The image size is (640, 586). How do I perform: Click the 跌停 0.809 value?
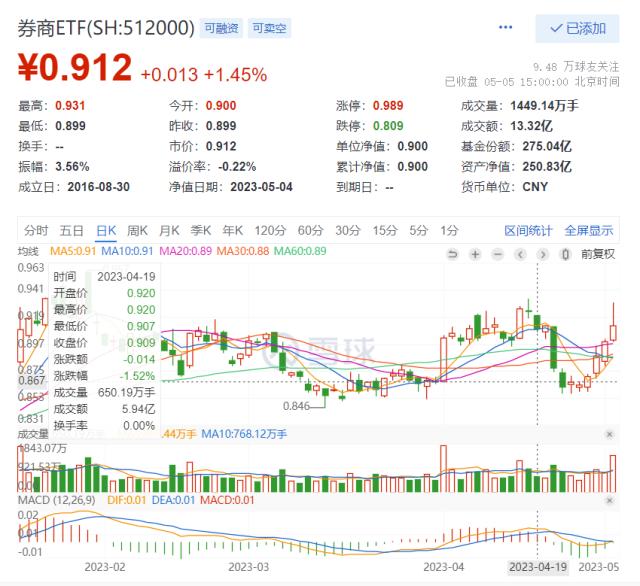388,126
